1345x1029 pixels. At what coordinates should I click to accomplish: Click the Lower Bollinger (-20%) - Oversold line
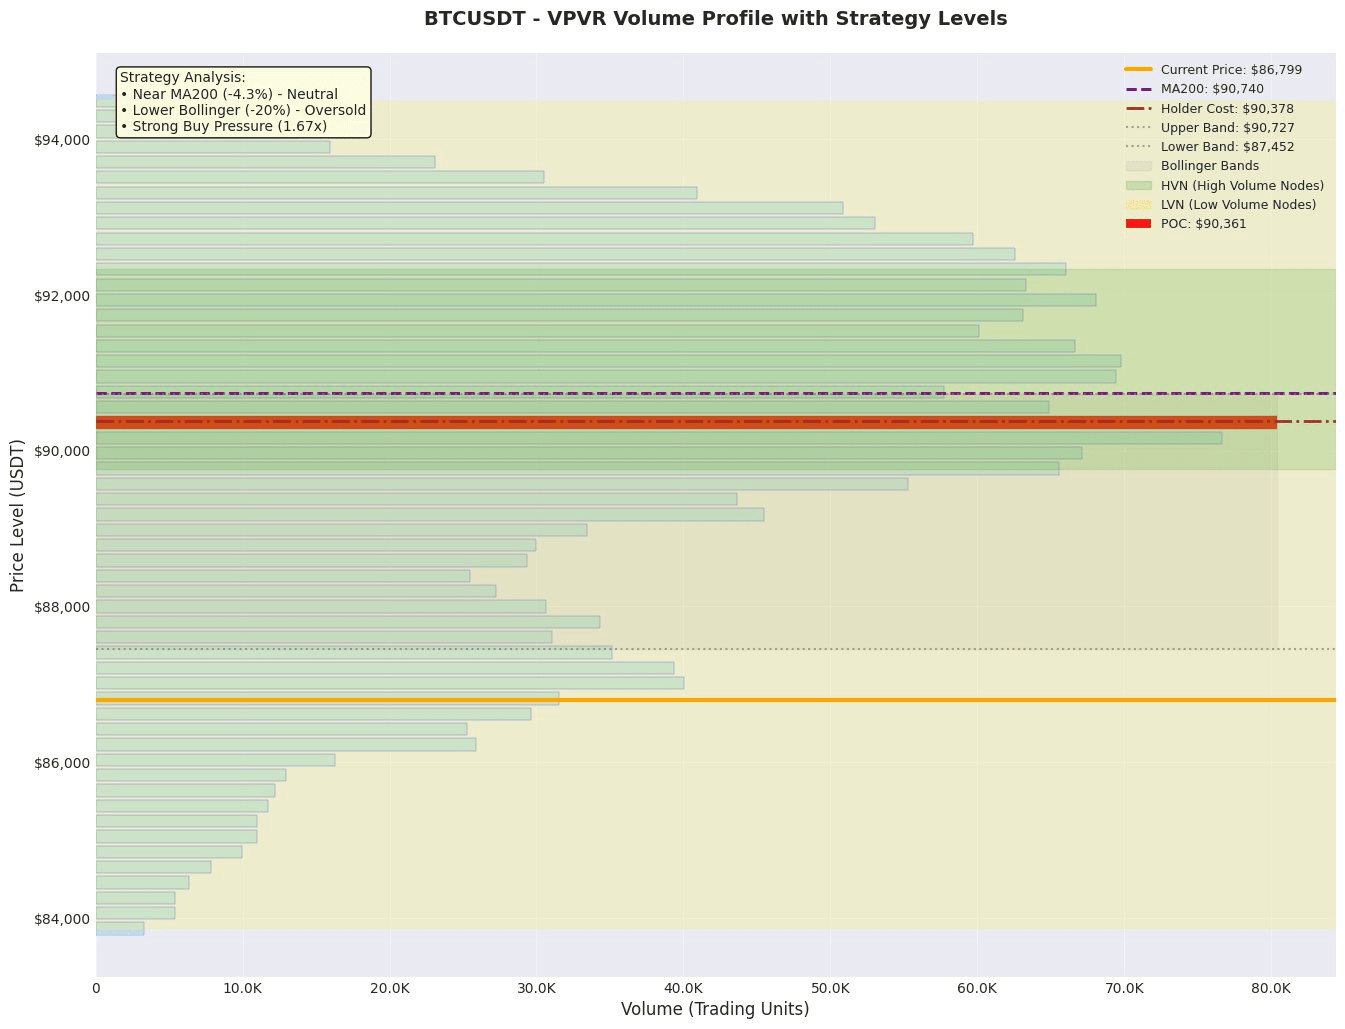coord(242,110)
